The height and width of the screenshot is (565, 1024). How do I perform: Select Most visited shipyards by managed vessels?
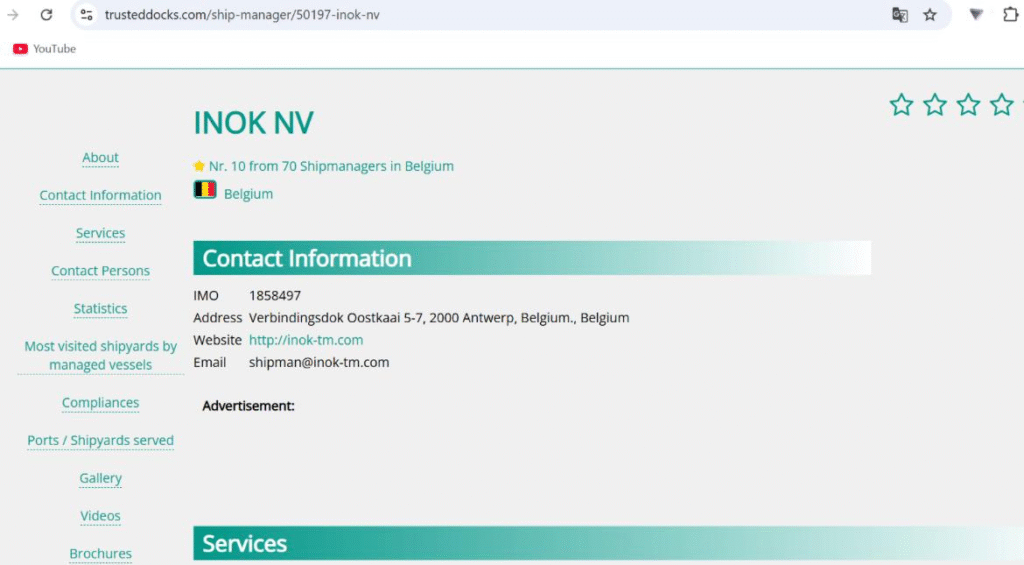click(x=100, y=355)
